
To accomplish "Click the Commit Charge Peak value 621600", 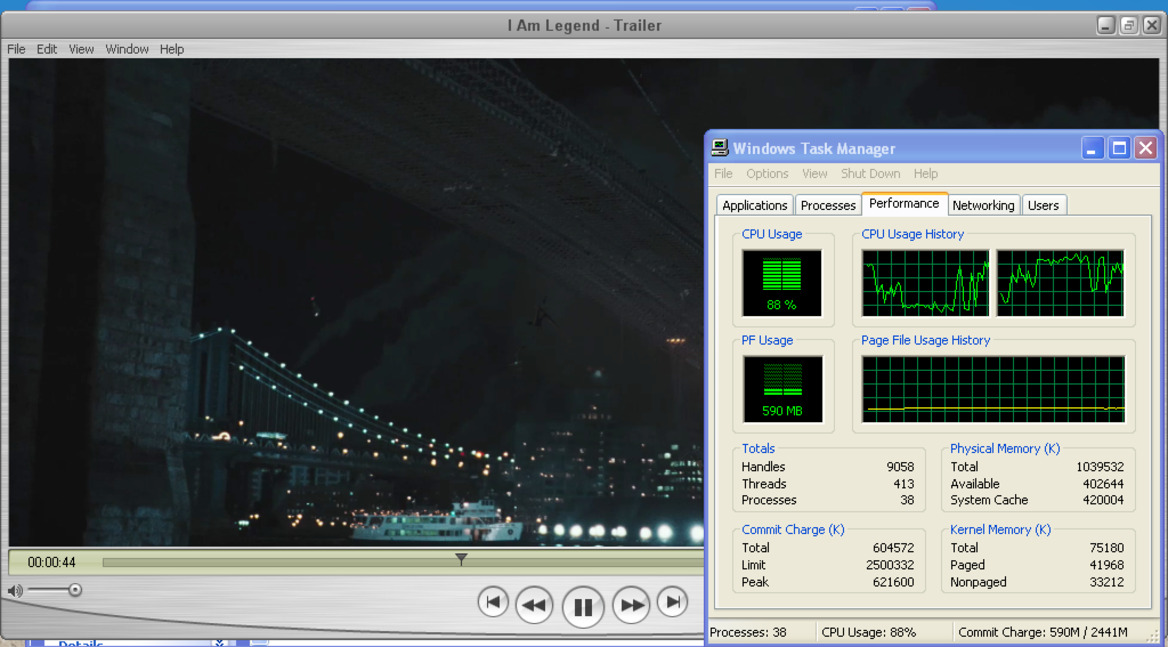I will pyautogui.click(x=893, y=582).
